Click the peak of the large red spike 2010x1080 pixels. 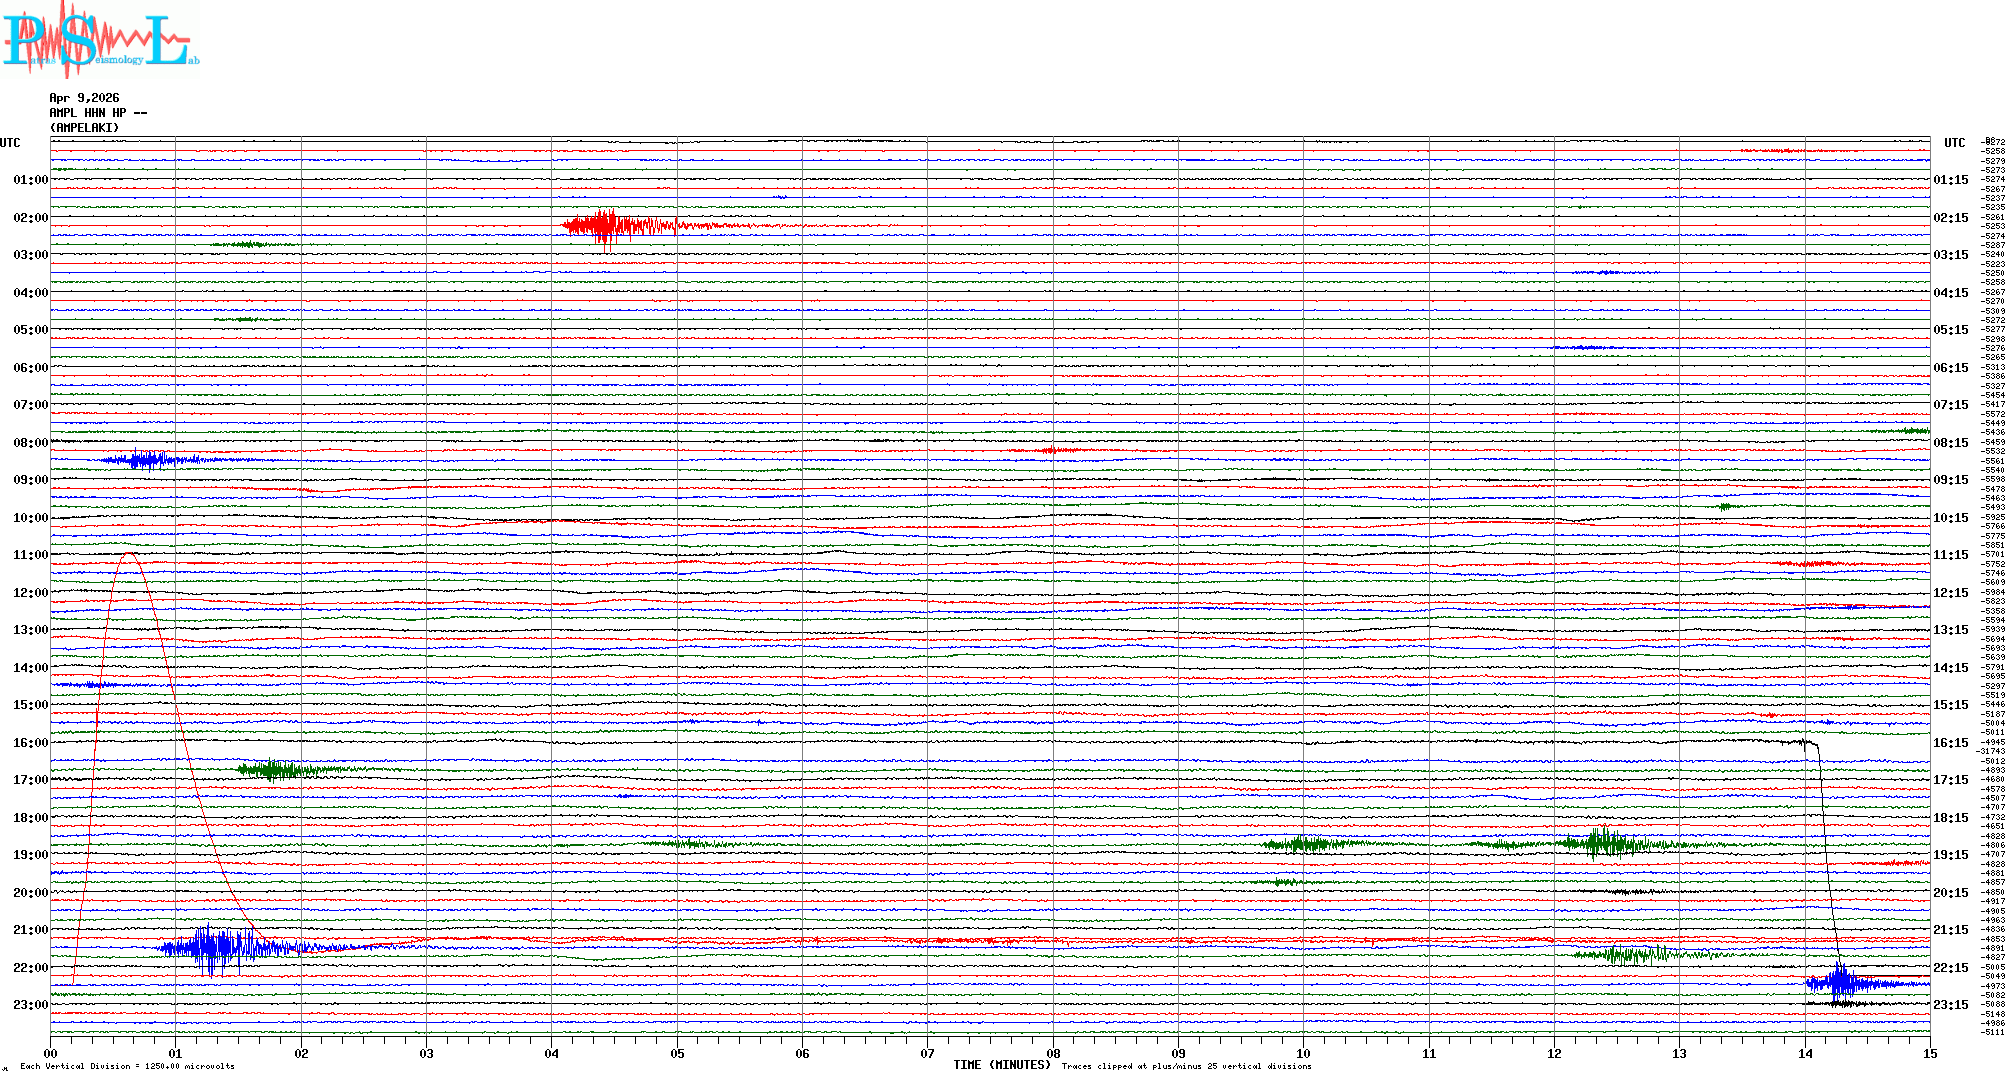(x=128, y=553)
